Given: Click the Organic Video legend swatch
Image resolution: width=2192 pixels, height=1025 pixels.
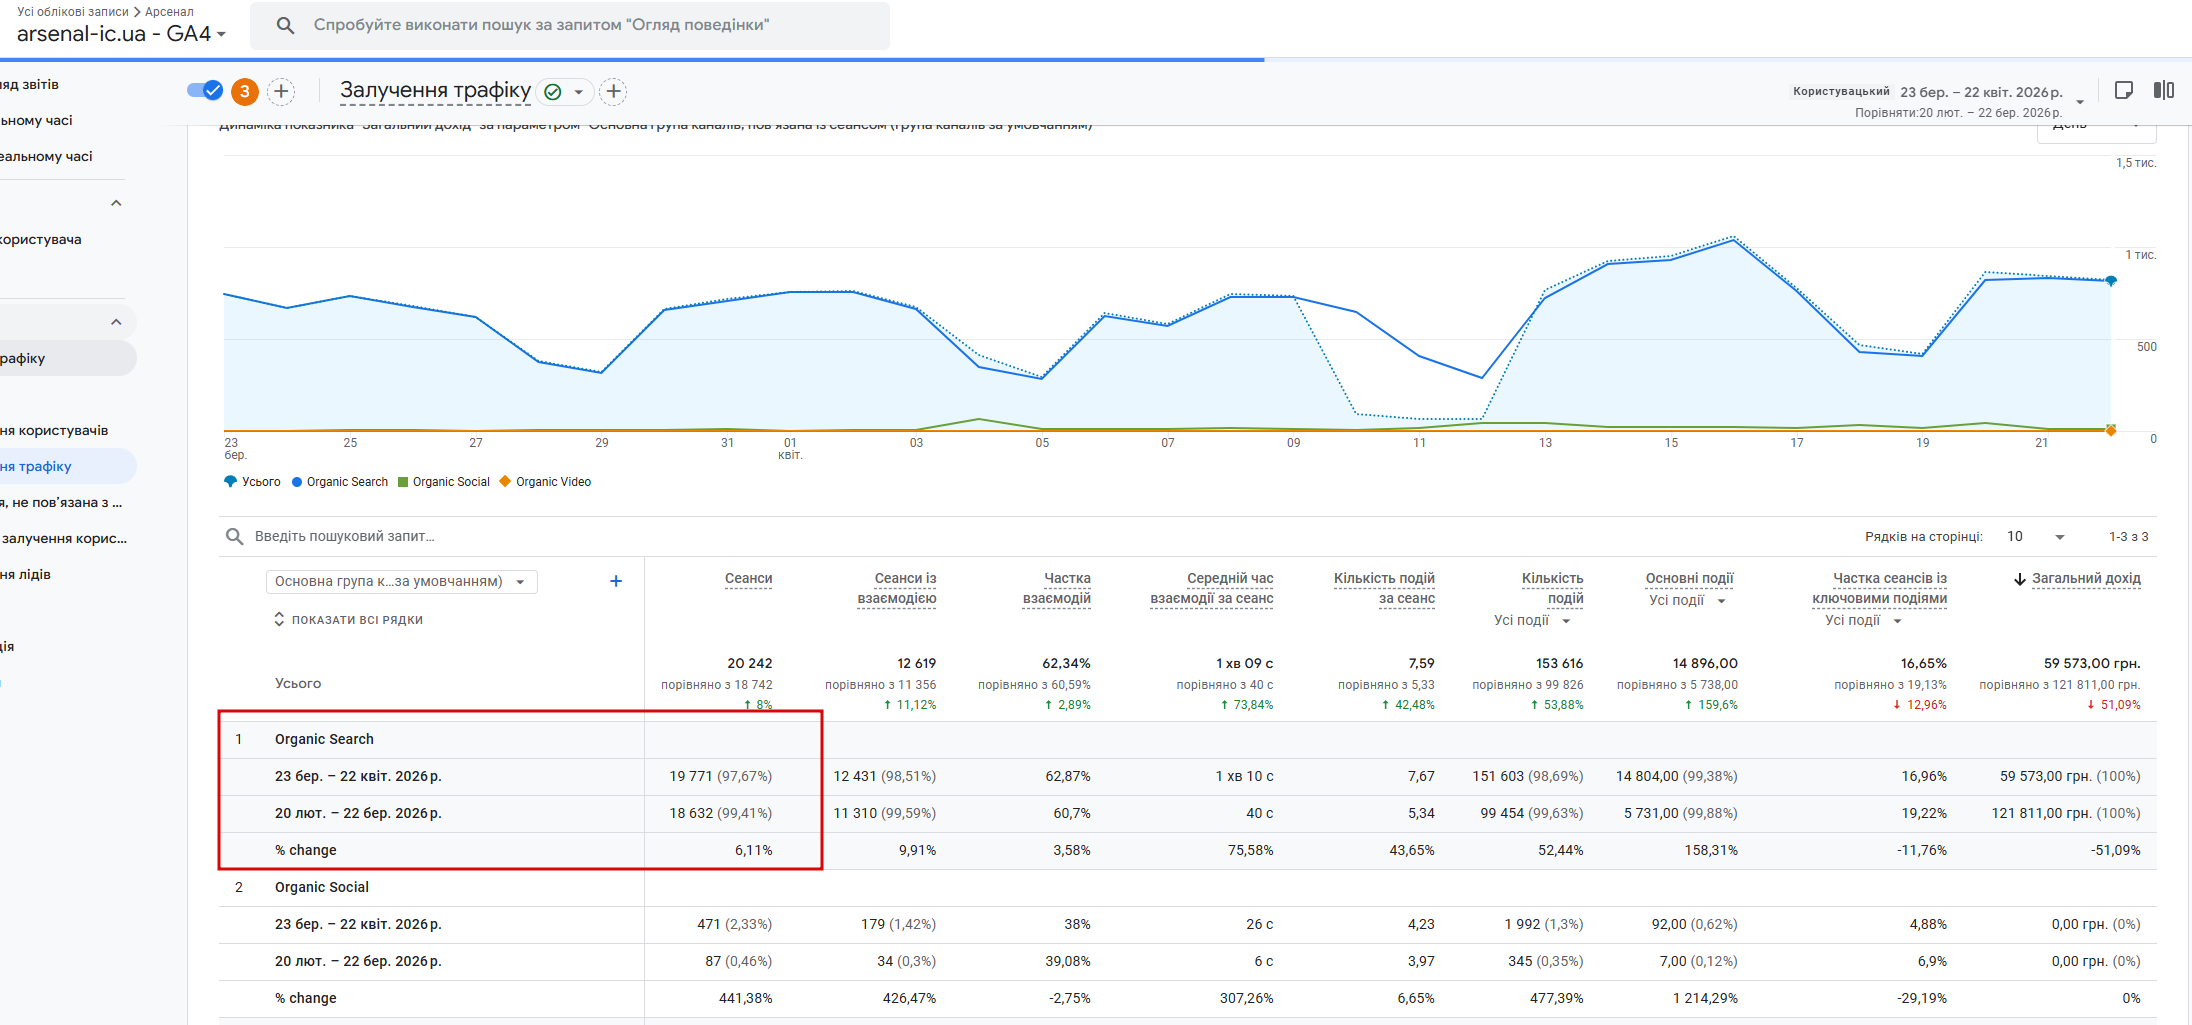Looking at the screenshot, I should tap(505, 482).
